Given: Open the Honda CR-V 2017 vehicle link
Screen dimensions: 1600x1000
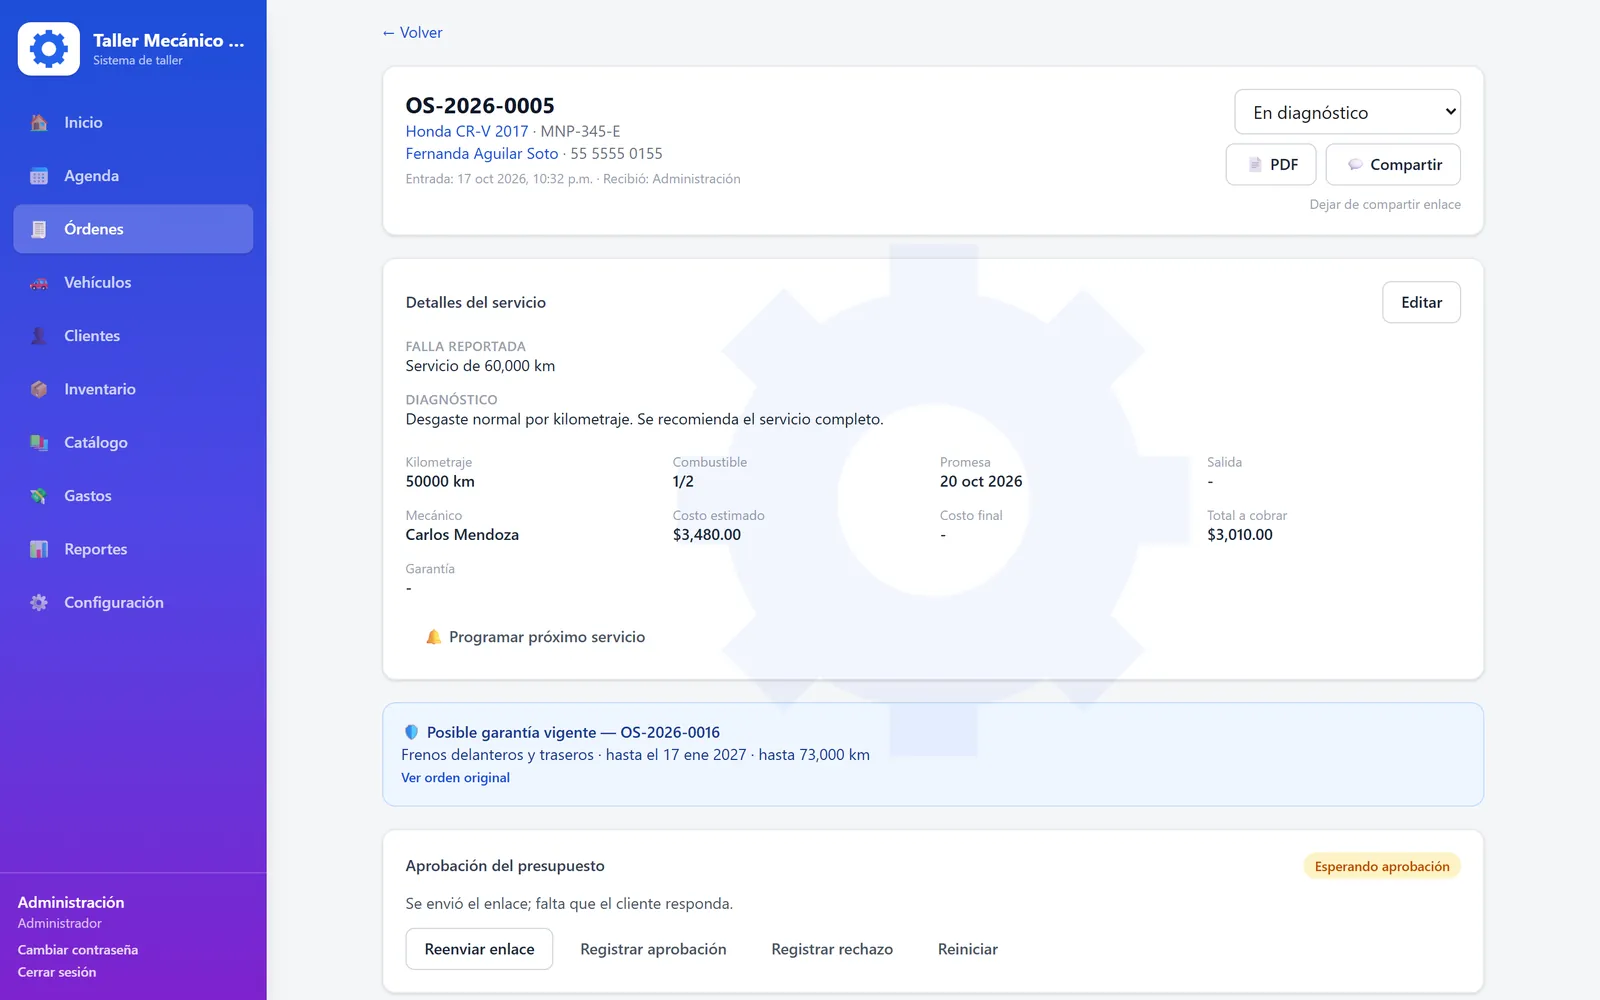Looking at the screenshot, I should point(467,131).
